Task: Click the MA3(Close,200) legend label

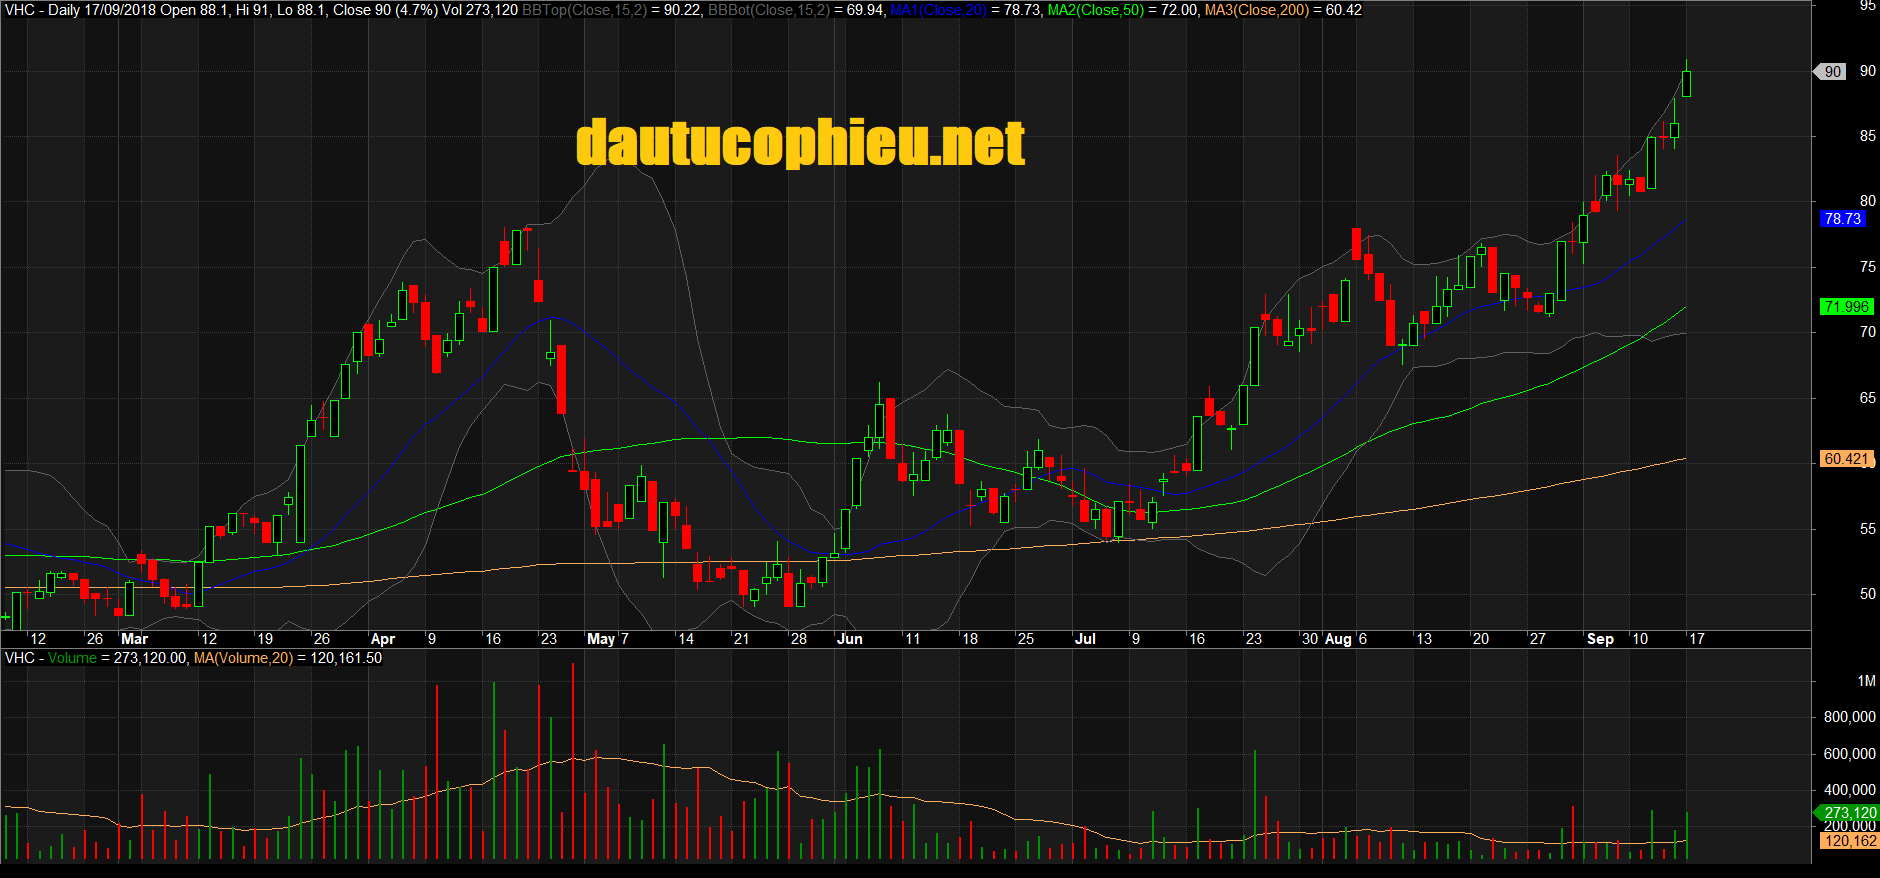Action: 1256,10
